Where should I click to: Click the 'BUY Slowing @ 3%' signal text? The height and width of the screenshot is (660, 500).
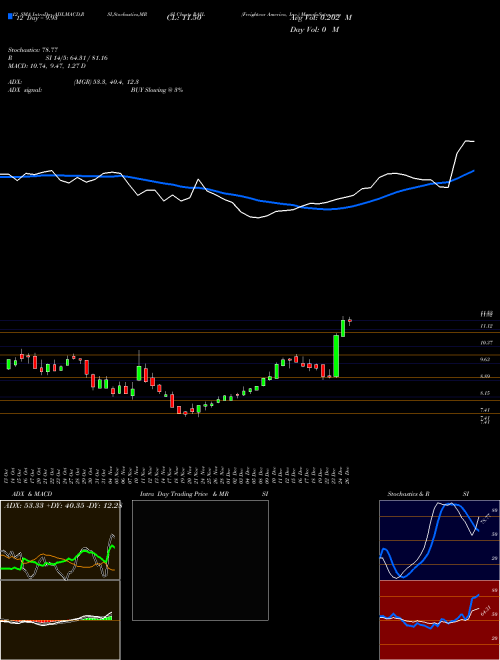[x=157, y=90]
